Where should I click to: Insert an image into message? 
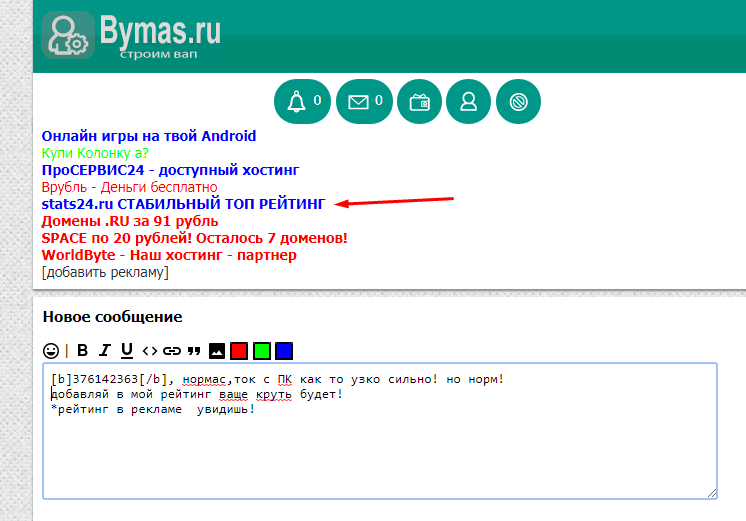(217, 350)
